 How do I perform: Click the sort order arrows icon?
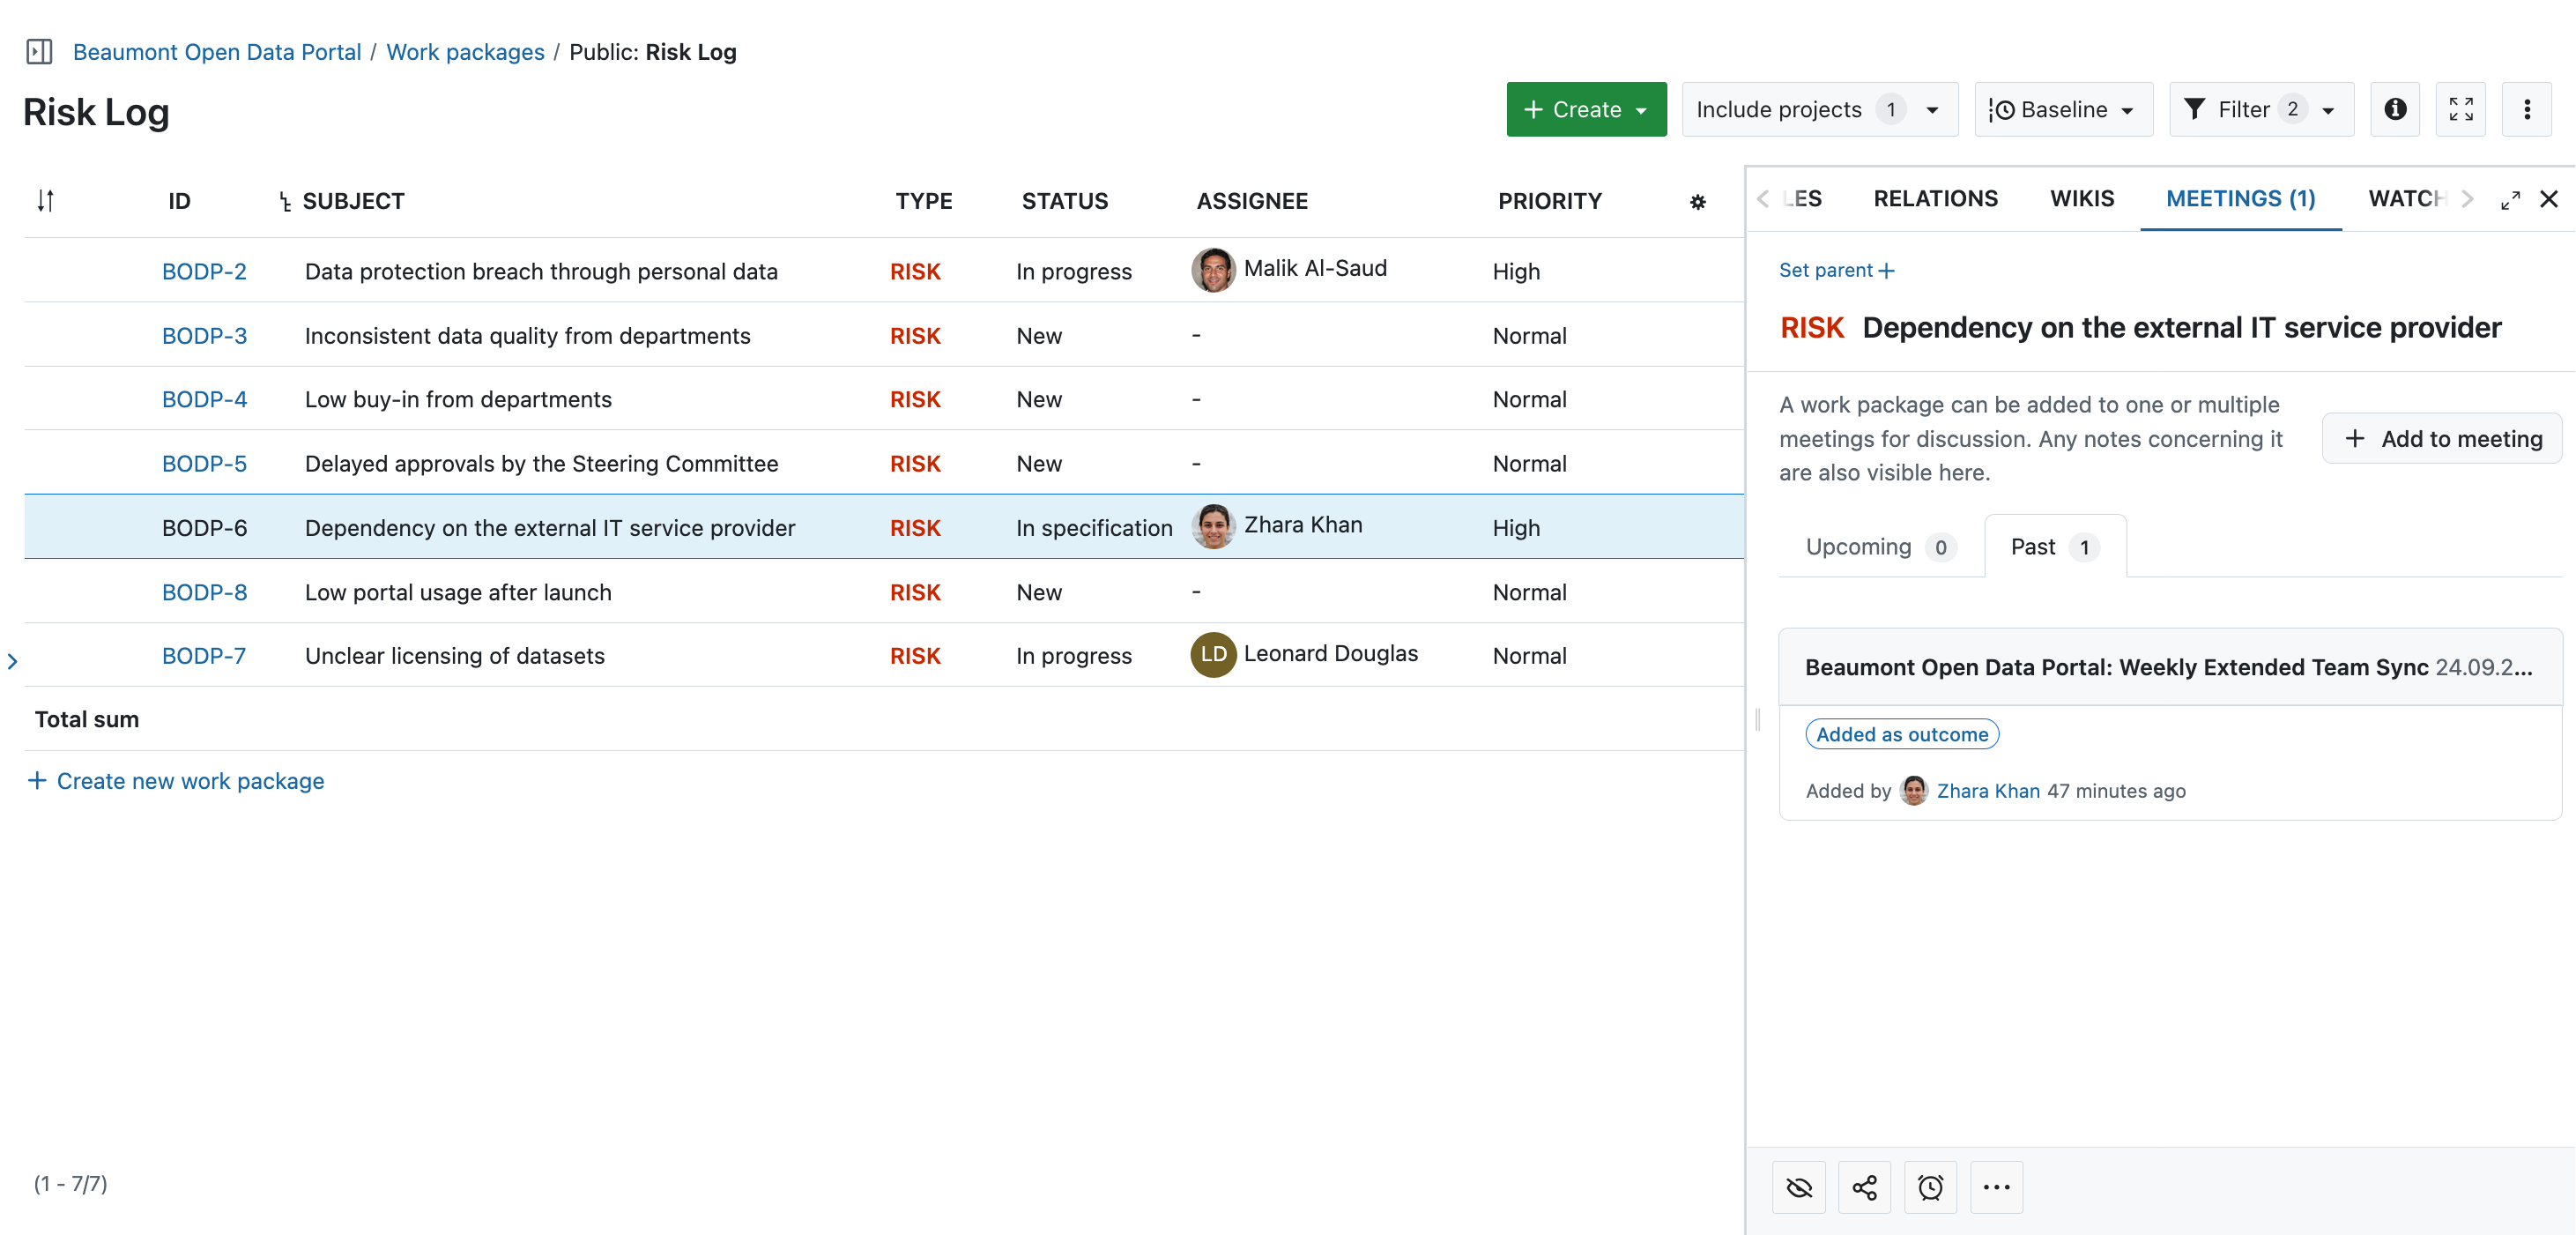(45, 201)
